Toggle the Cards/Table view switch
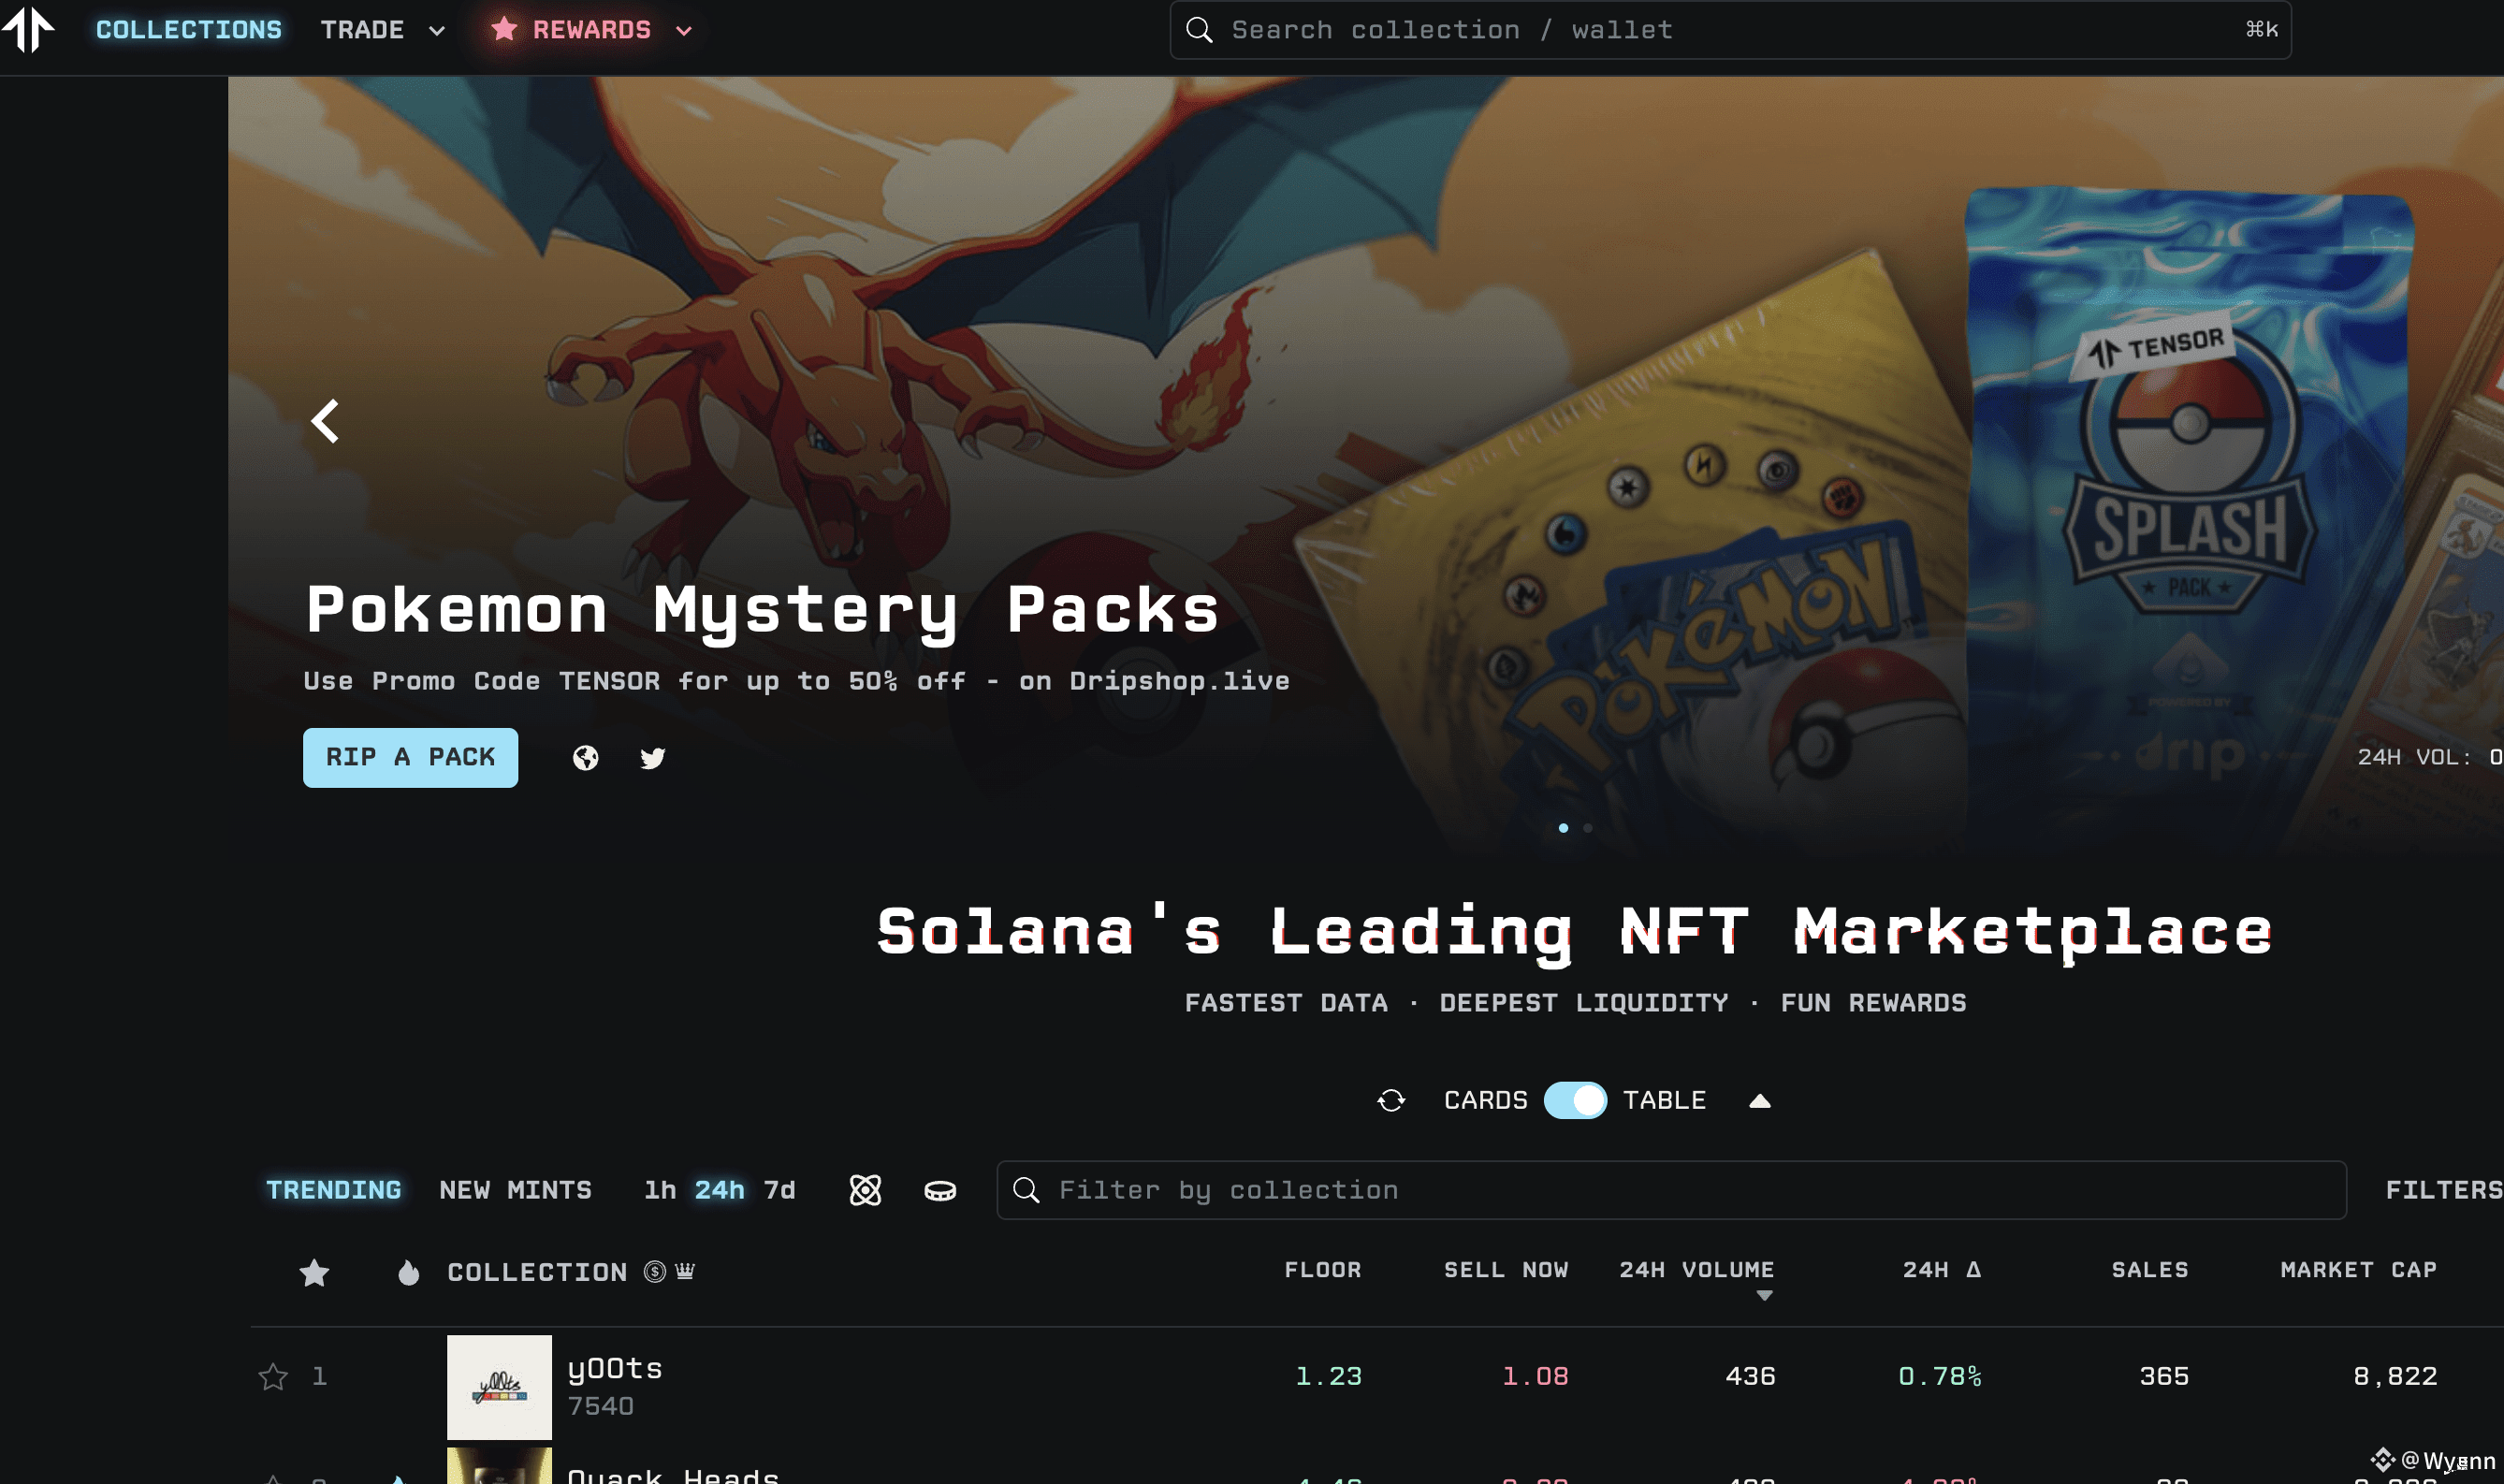This screenshot has height=1484, width=2504. coord(1575,1100)
